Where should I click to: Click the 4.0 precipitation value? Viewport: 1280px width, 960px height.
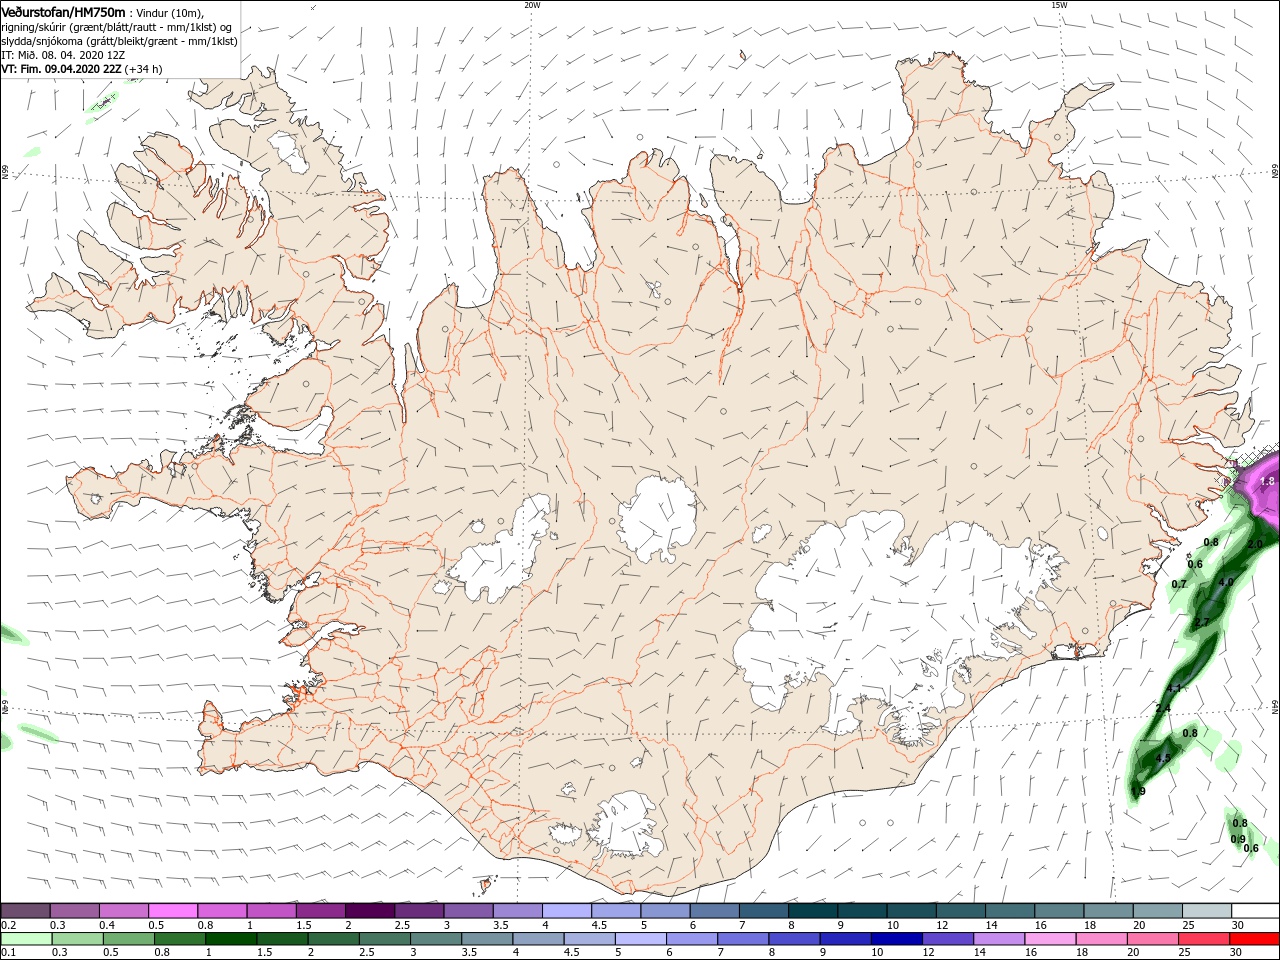tap(1226, 582)
